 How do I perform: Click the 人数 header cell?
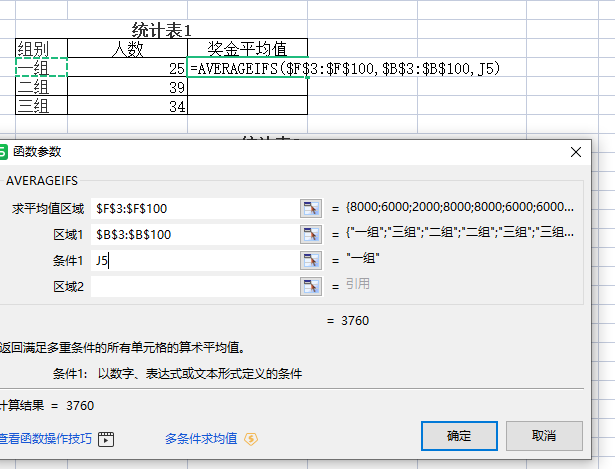click(127, 48)
